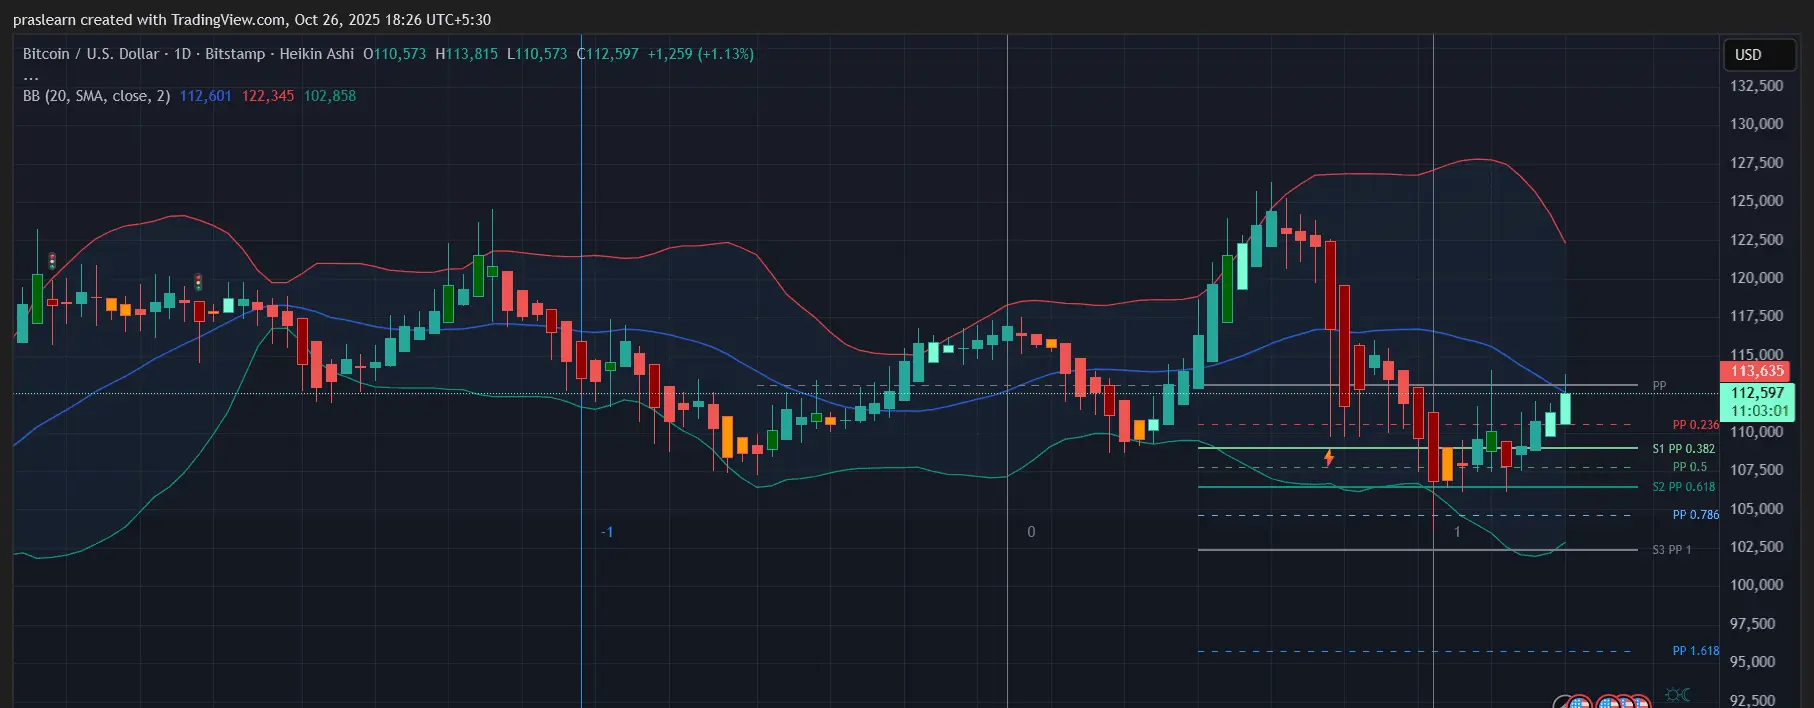Viewport: 1814px width, 708px height.
Task: Click the blue BB basis value 112,601
Action: point(205,96)
